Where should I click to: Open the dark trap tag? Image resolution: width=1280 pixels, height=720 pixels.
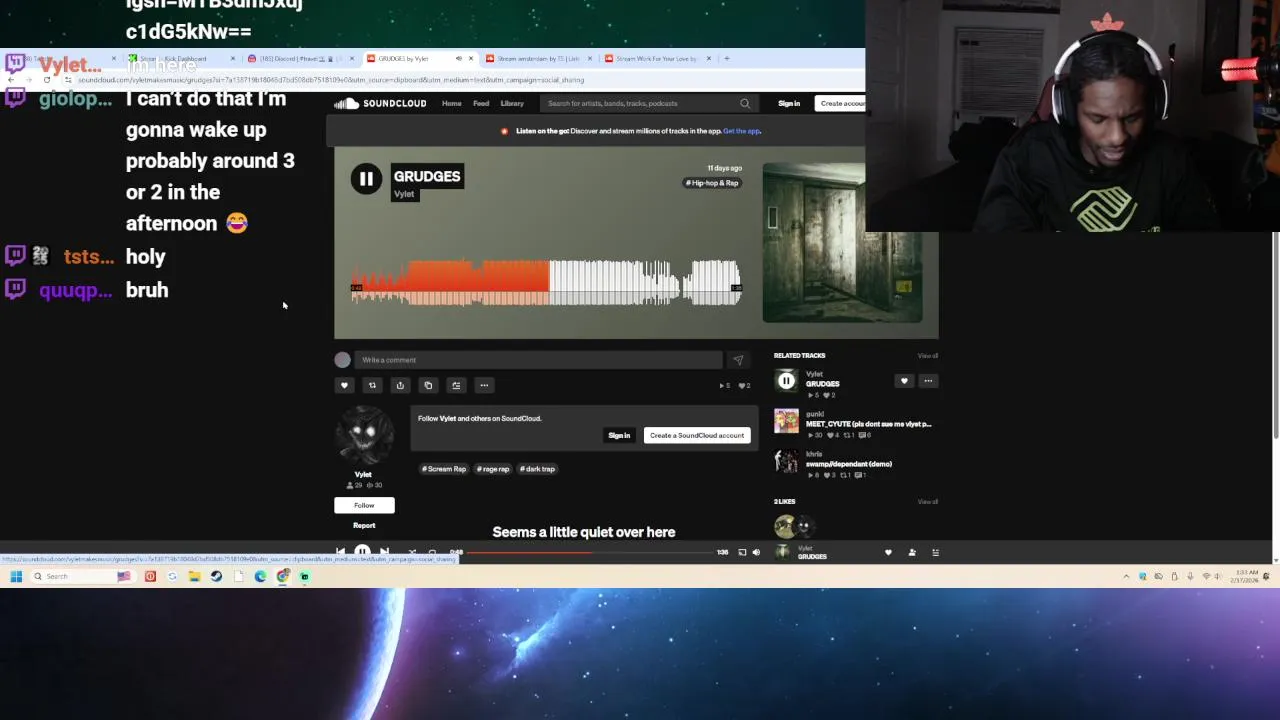[537, 469]
